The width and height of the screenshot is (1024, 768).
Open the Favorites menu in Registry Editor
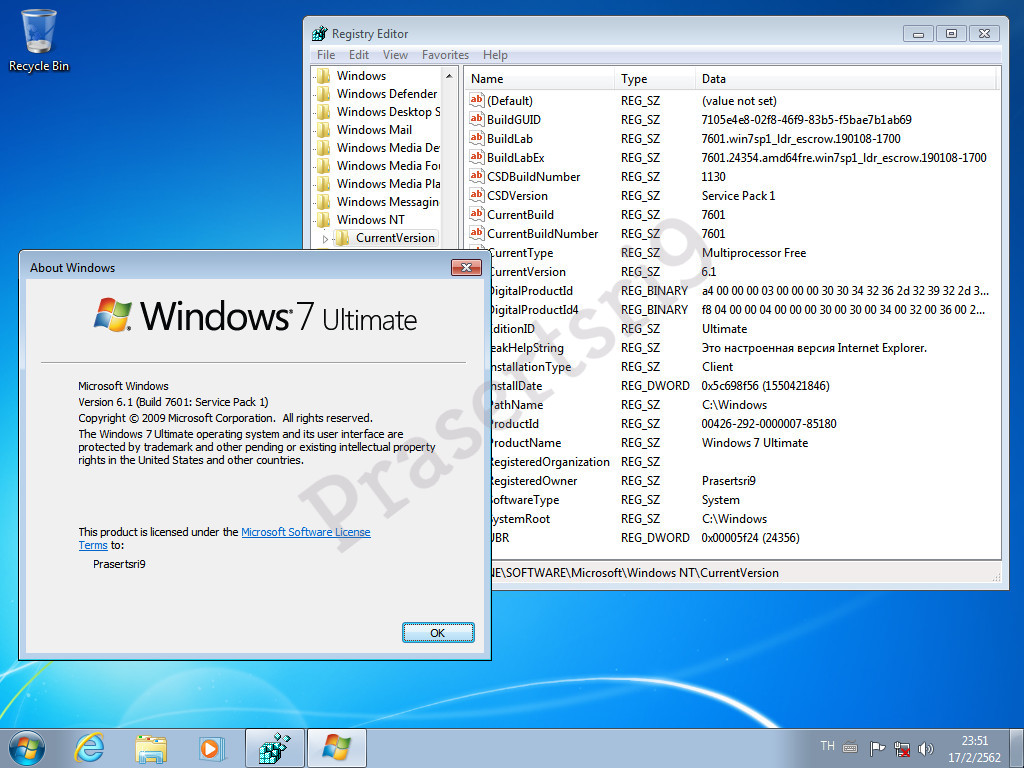[x=445, y=55]
